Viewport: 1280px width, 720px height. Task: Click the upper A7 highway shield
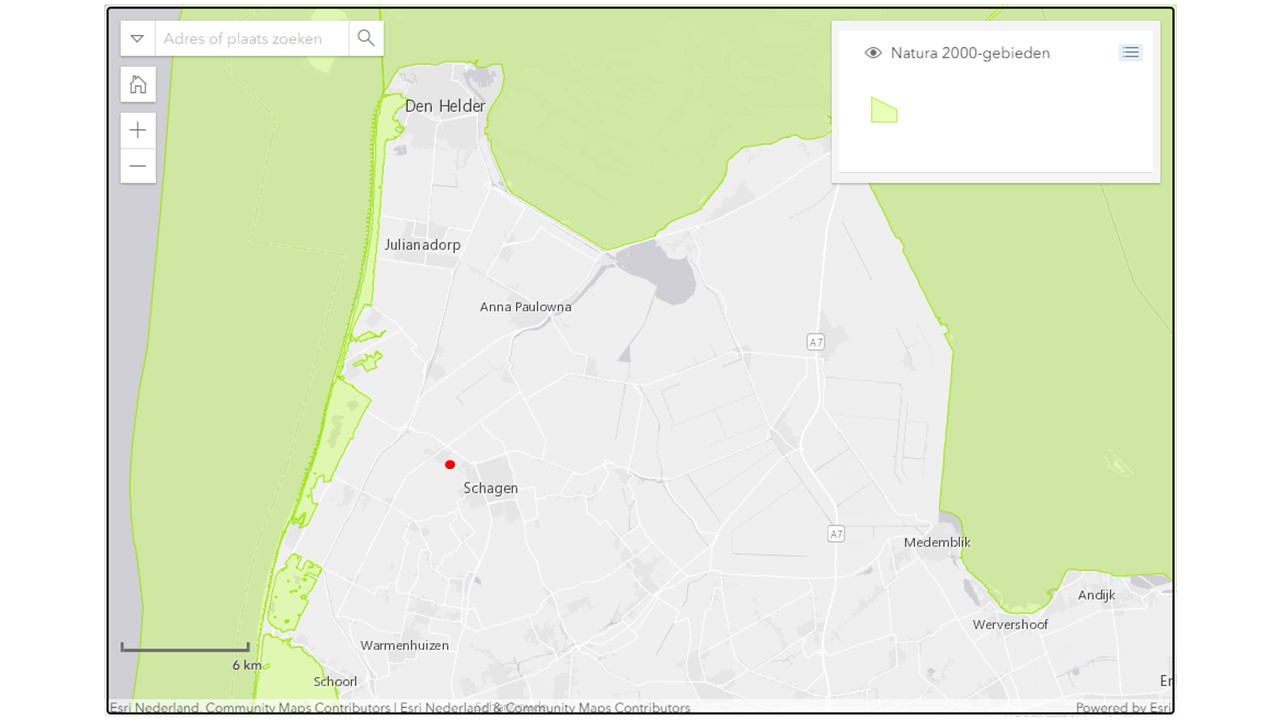(x=816, y=342)
